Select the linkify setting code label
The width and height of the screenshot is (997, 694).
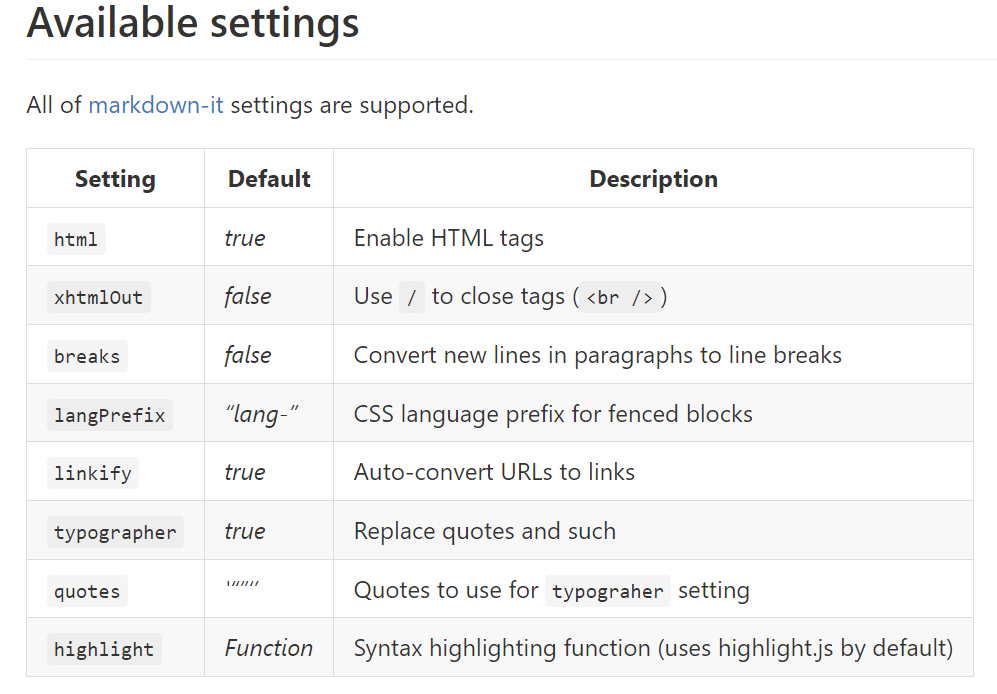pyautogui.click(x=93, y=473)
